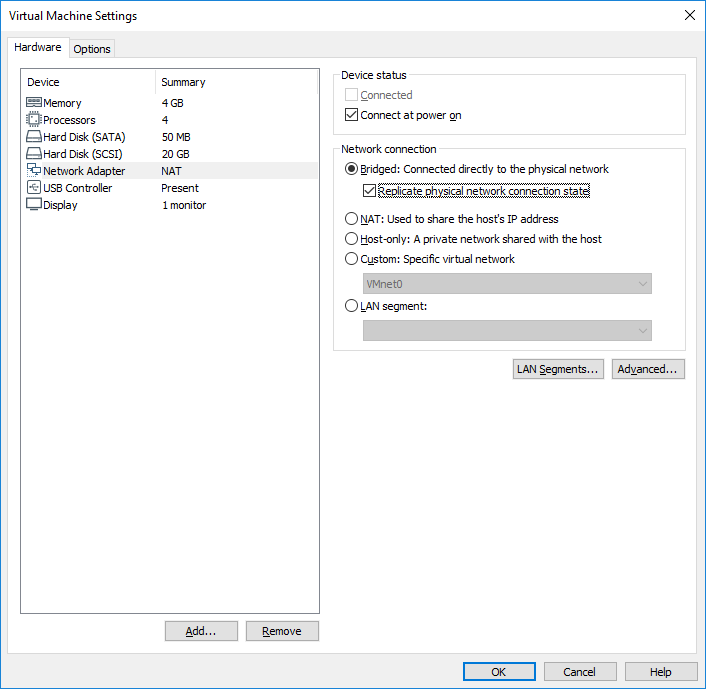Choose NAT network connection
The width and height of the screenshot is (706, 689).
coord(351,219)
